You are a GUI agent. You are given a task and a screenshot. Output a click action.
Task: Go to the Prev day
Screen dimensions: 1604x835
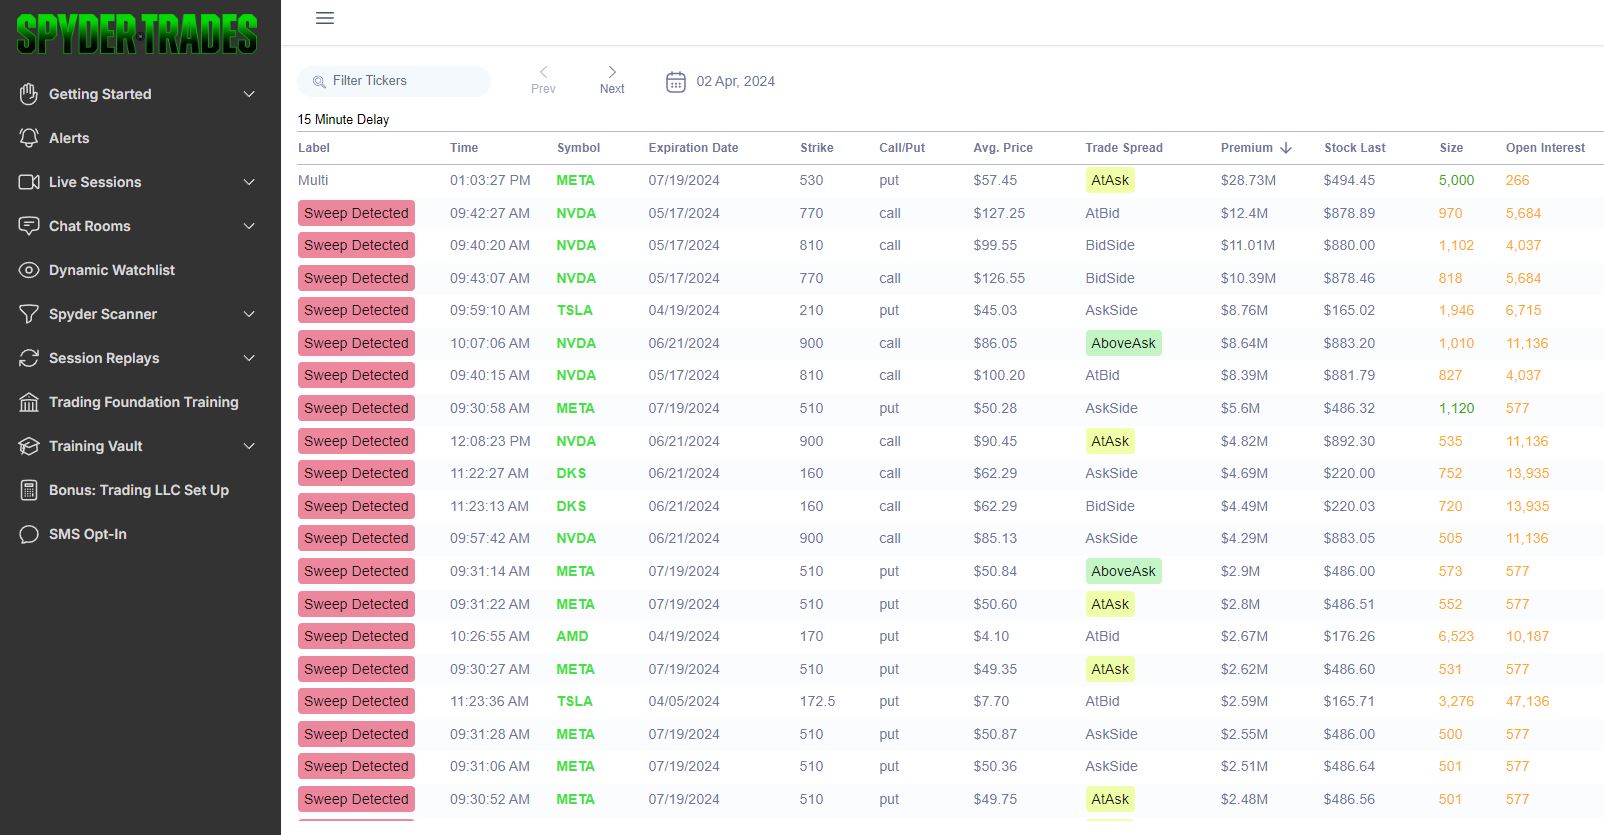[x=543, y=80]
